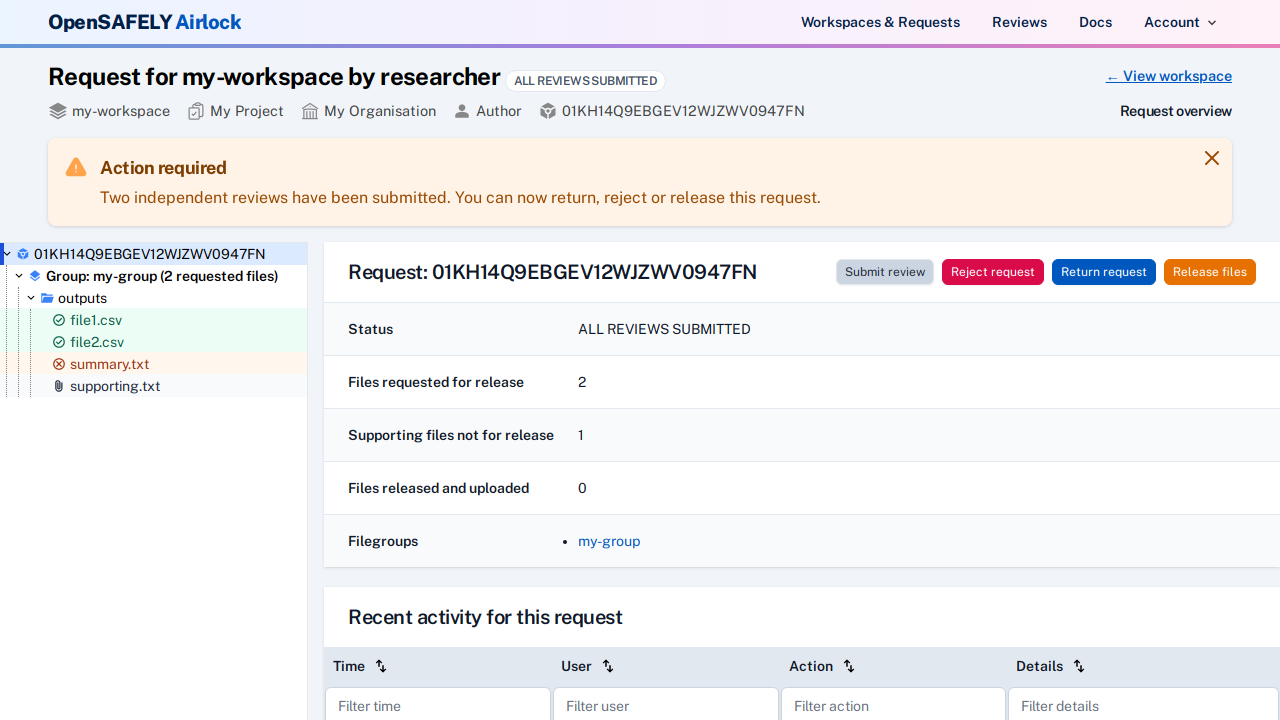Open the Account dropdown menu
This screenshot has width=1280, height=720.
pos(1179,22)
